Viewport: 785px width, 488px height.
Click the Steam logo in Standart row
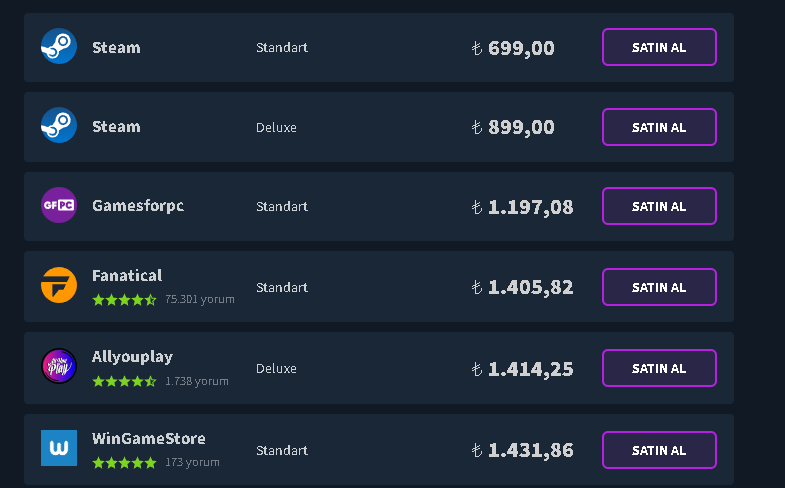(59, 47)
